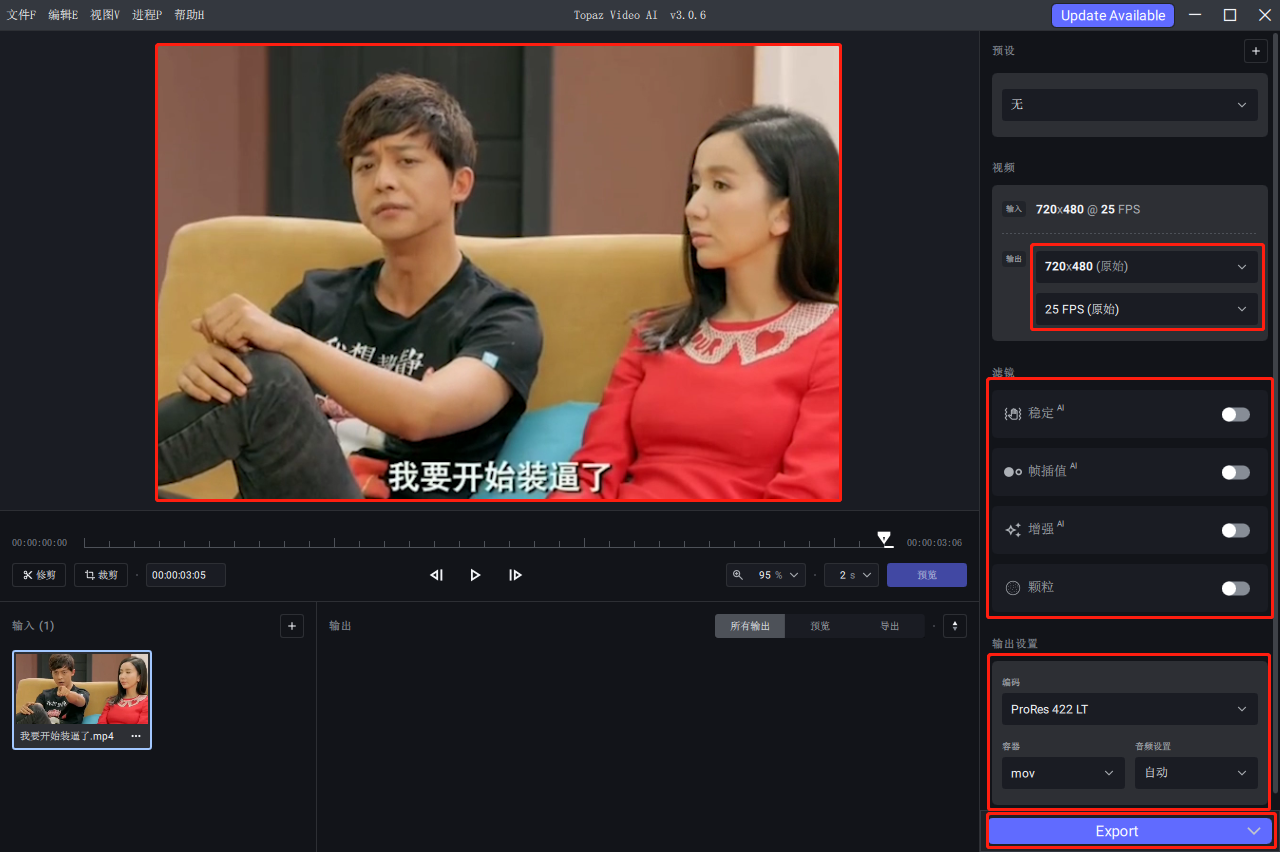Add a new preset with plus icon
The height and width of the screenshot is (852, 1280).
1255,51
